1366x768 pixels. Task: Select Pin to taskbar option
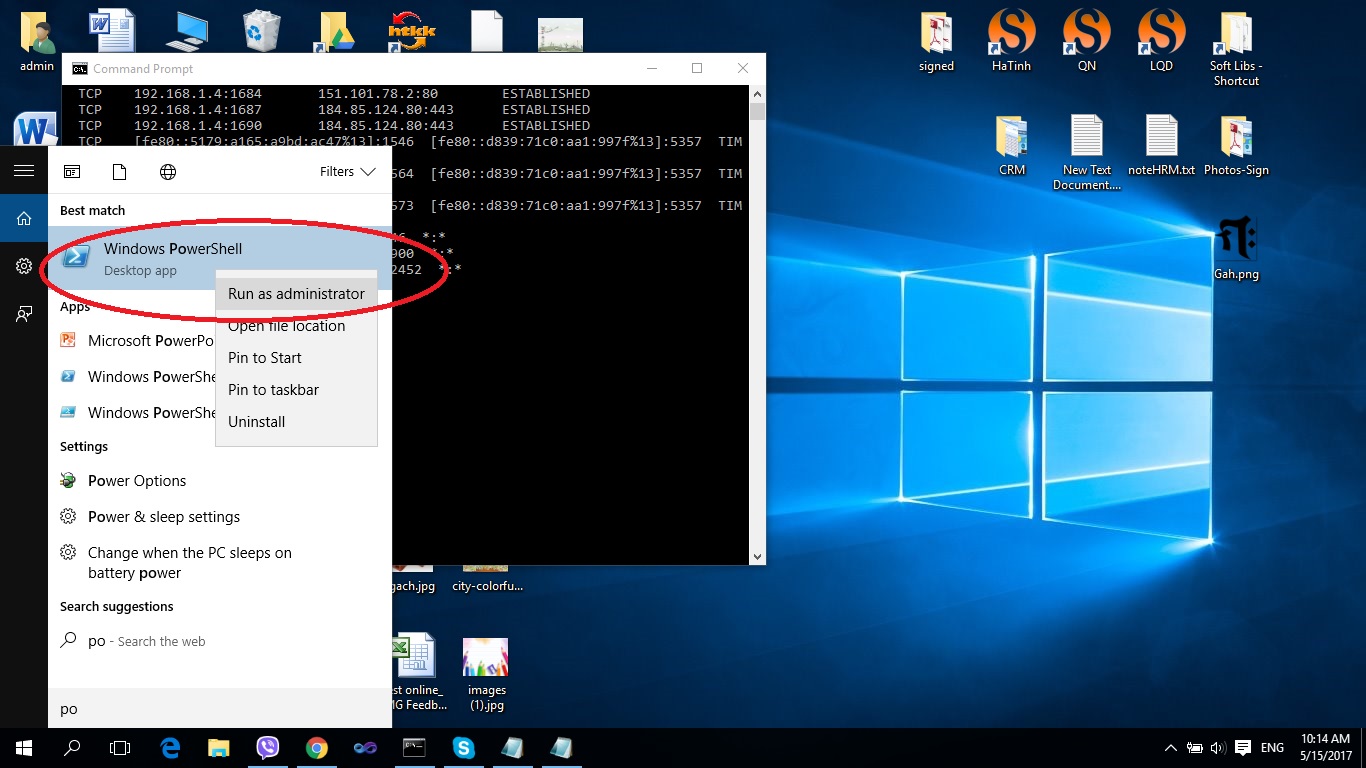pyautogui.click(x=273, y=390)
